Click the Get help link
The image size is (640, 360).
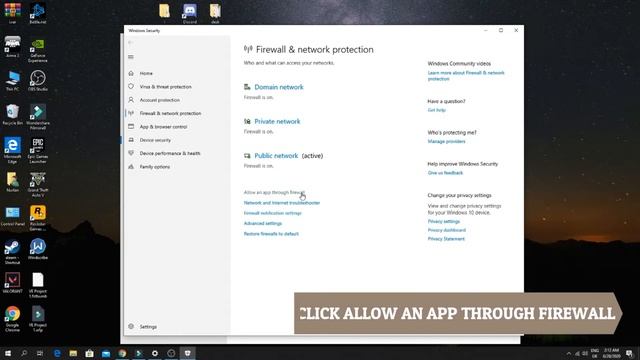click(x=436, y=110)
